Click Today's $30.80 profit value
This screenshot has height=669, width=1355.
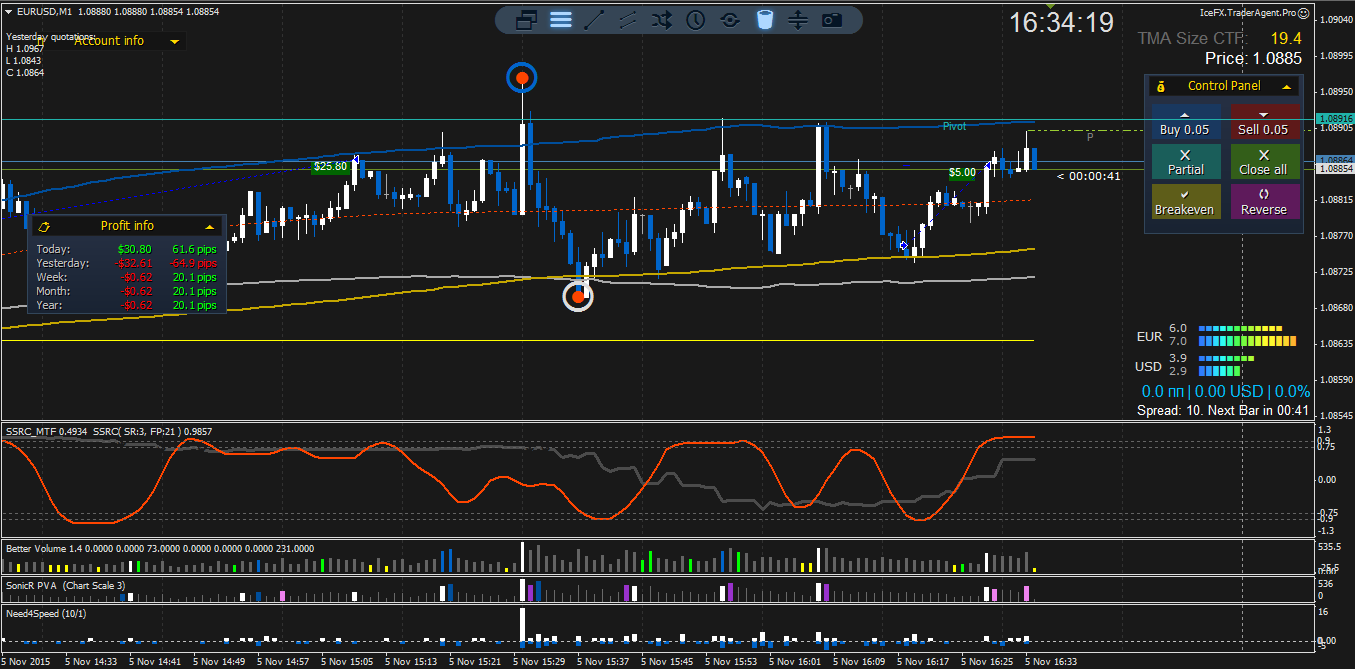click(135, 249)
